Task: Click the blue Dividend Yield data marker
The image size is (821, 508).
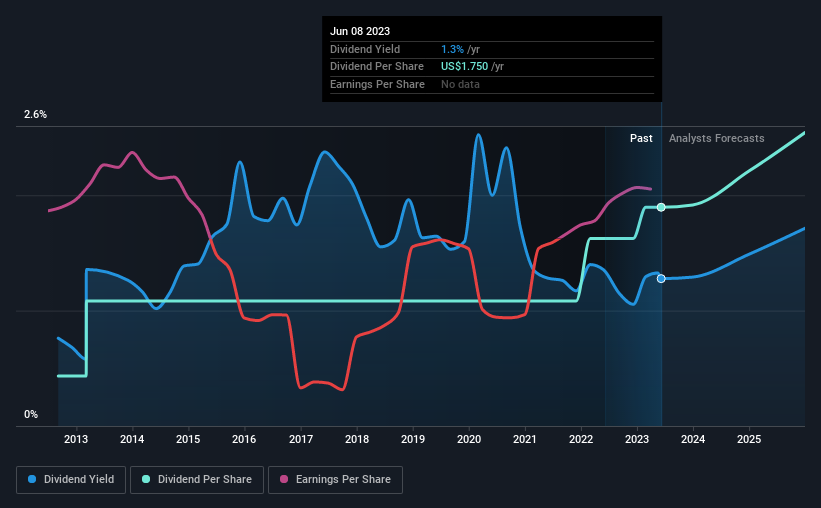Action: [661, 278]
